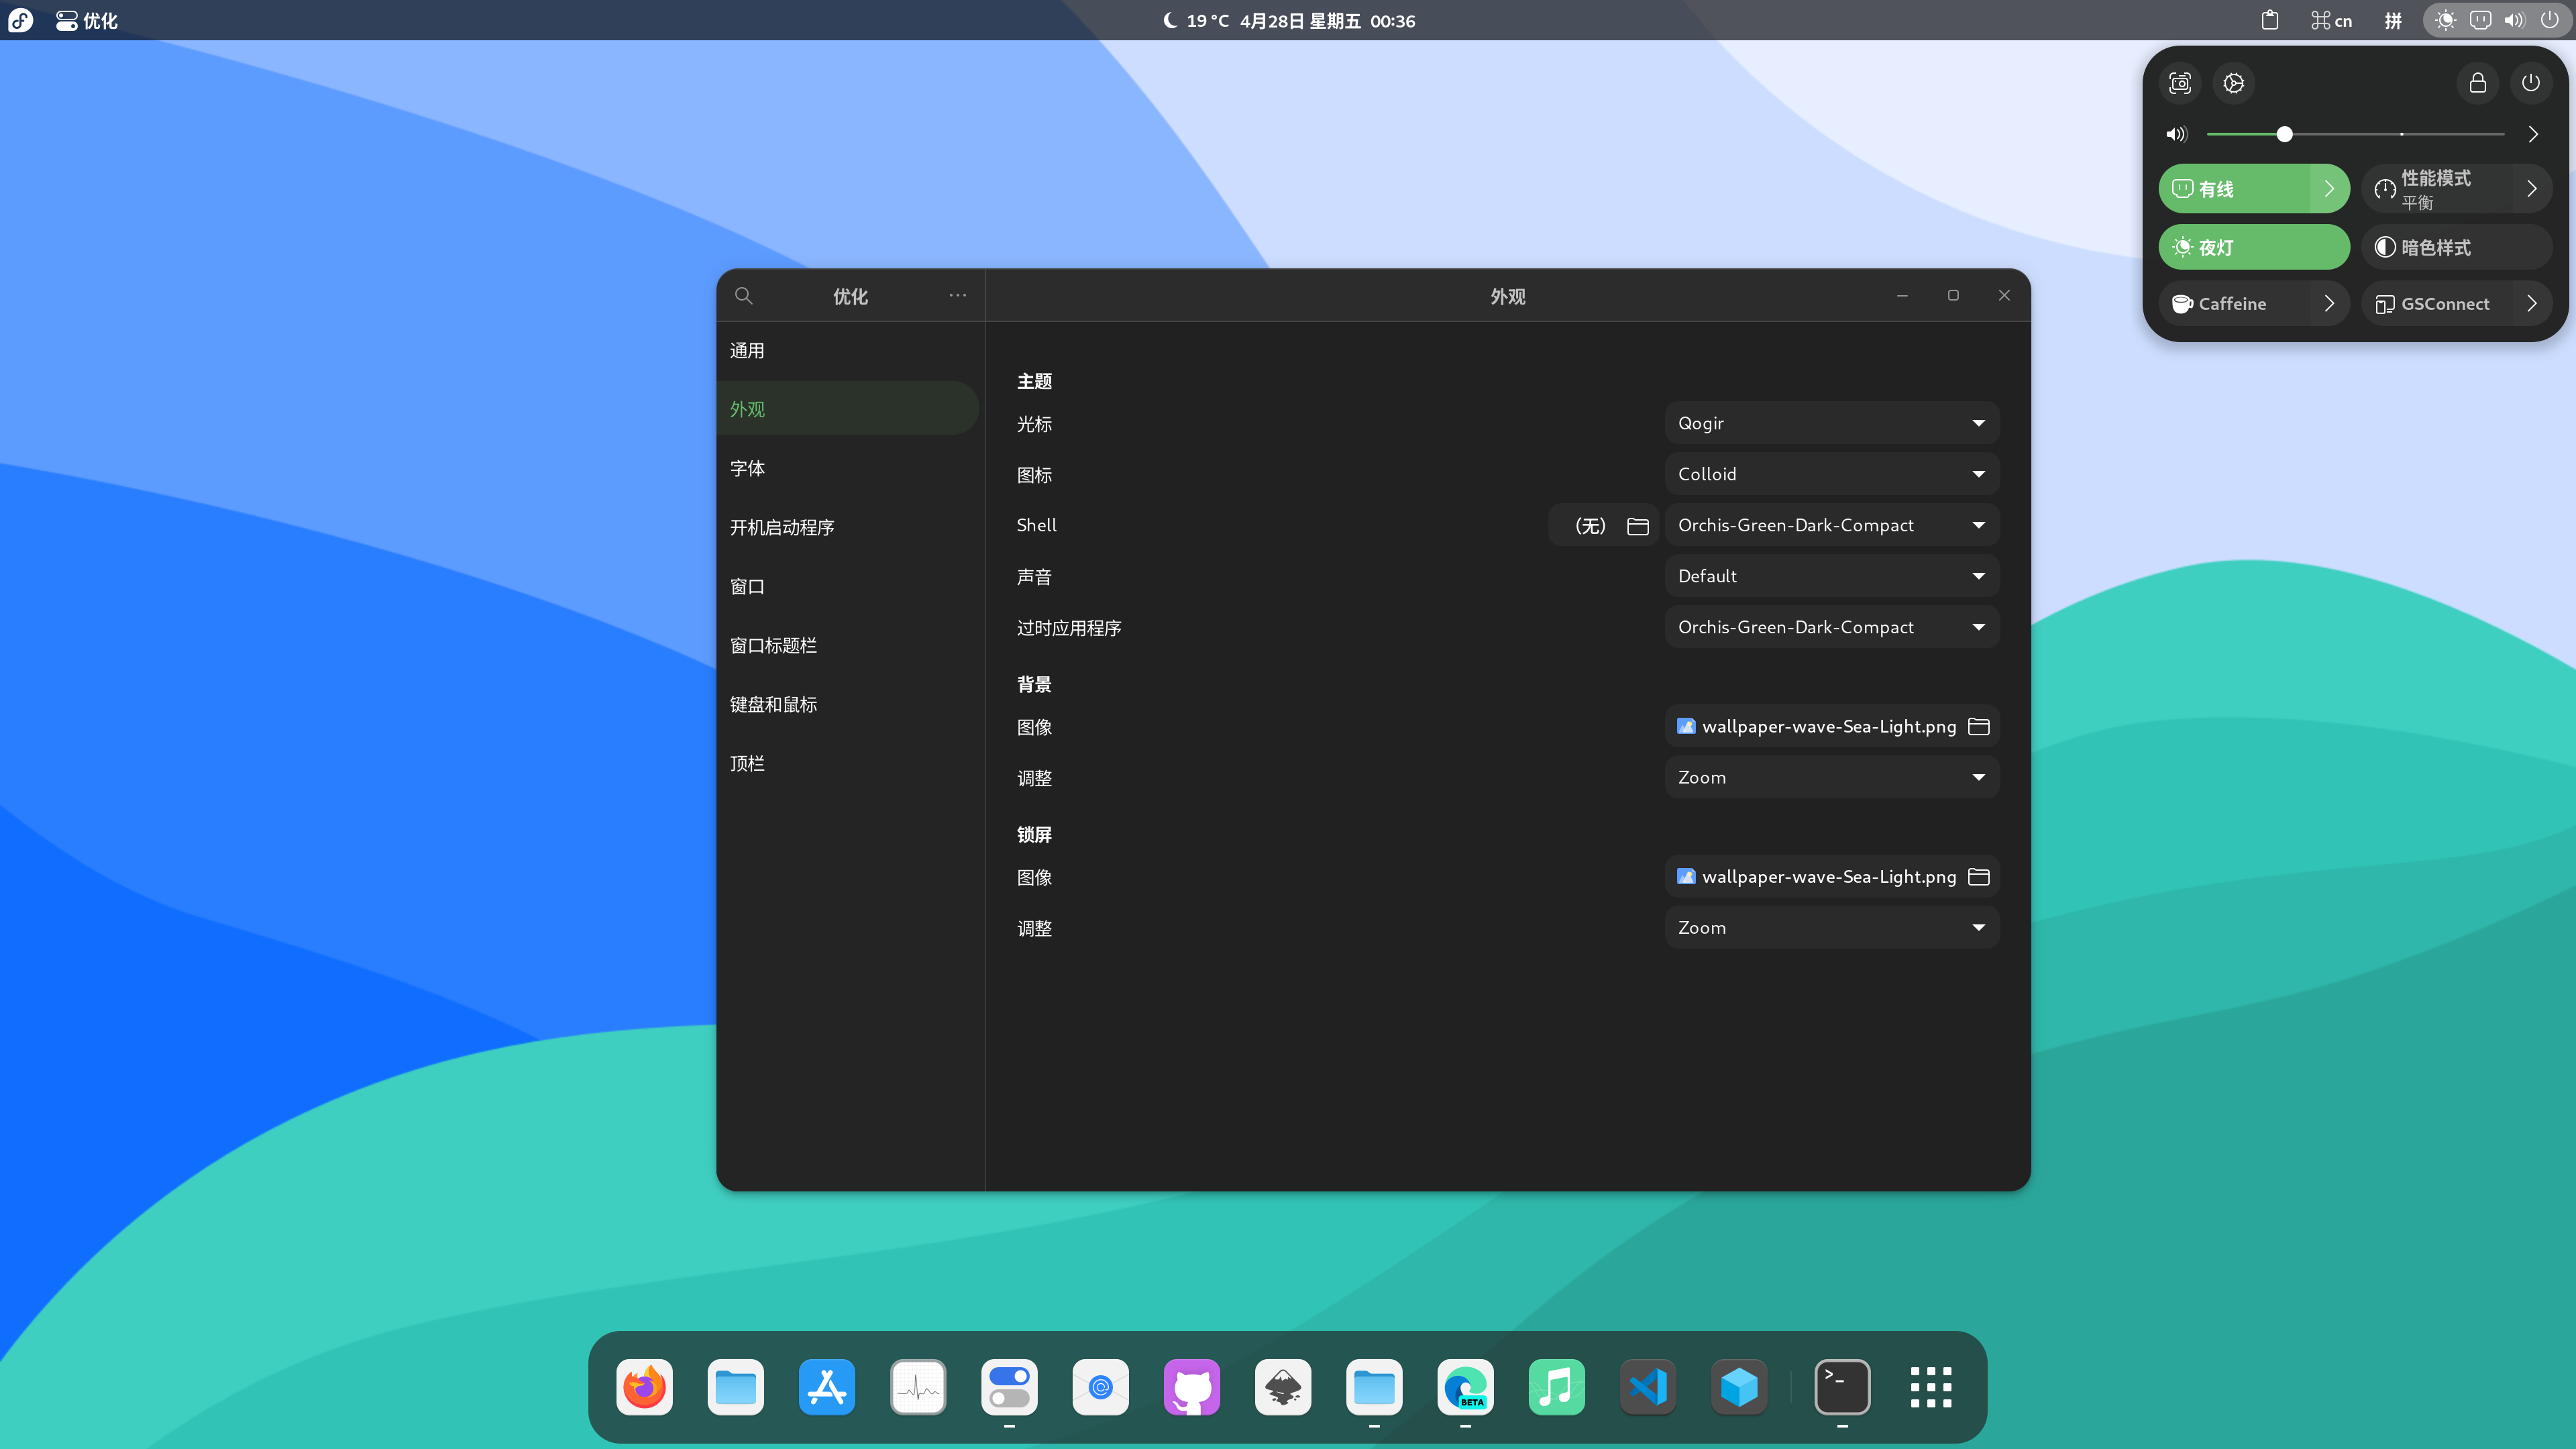Open GSConnect panel options

point(2532,303)
